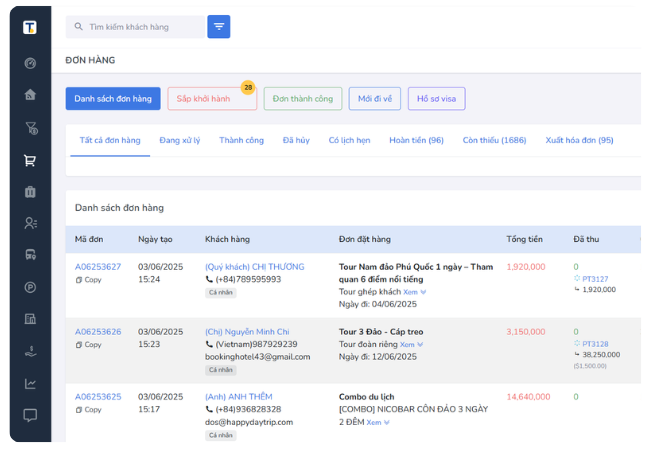Open customer (Chị) Nguyễn Minh Chi
Screen dimensions: 650x450
pos(247,332)
